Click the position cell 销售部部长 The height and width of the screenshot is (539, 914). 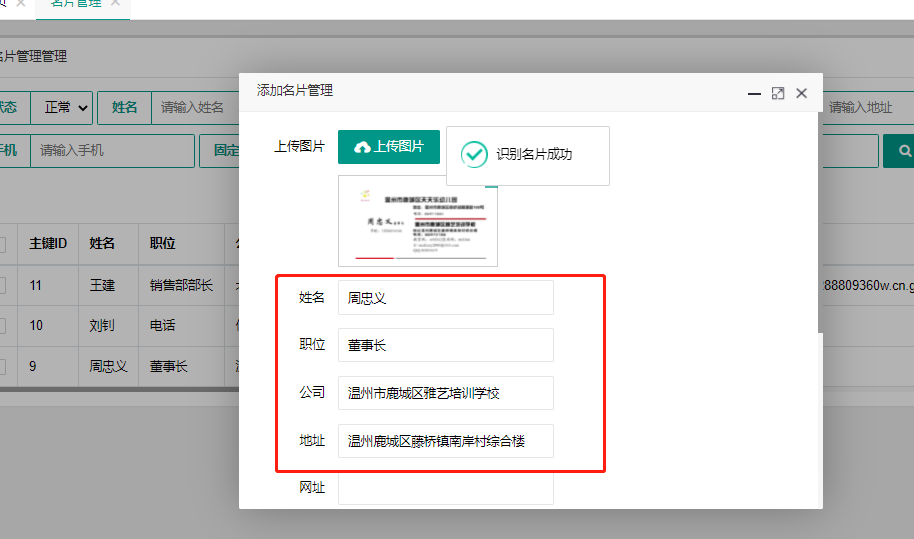[181, 286]
